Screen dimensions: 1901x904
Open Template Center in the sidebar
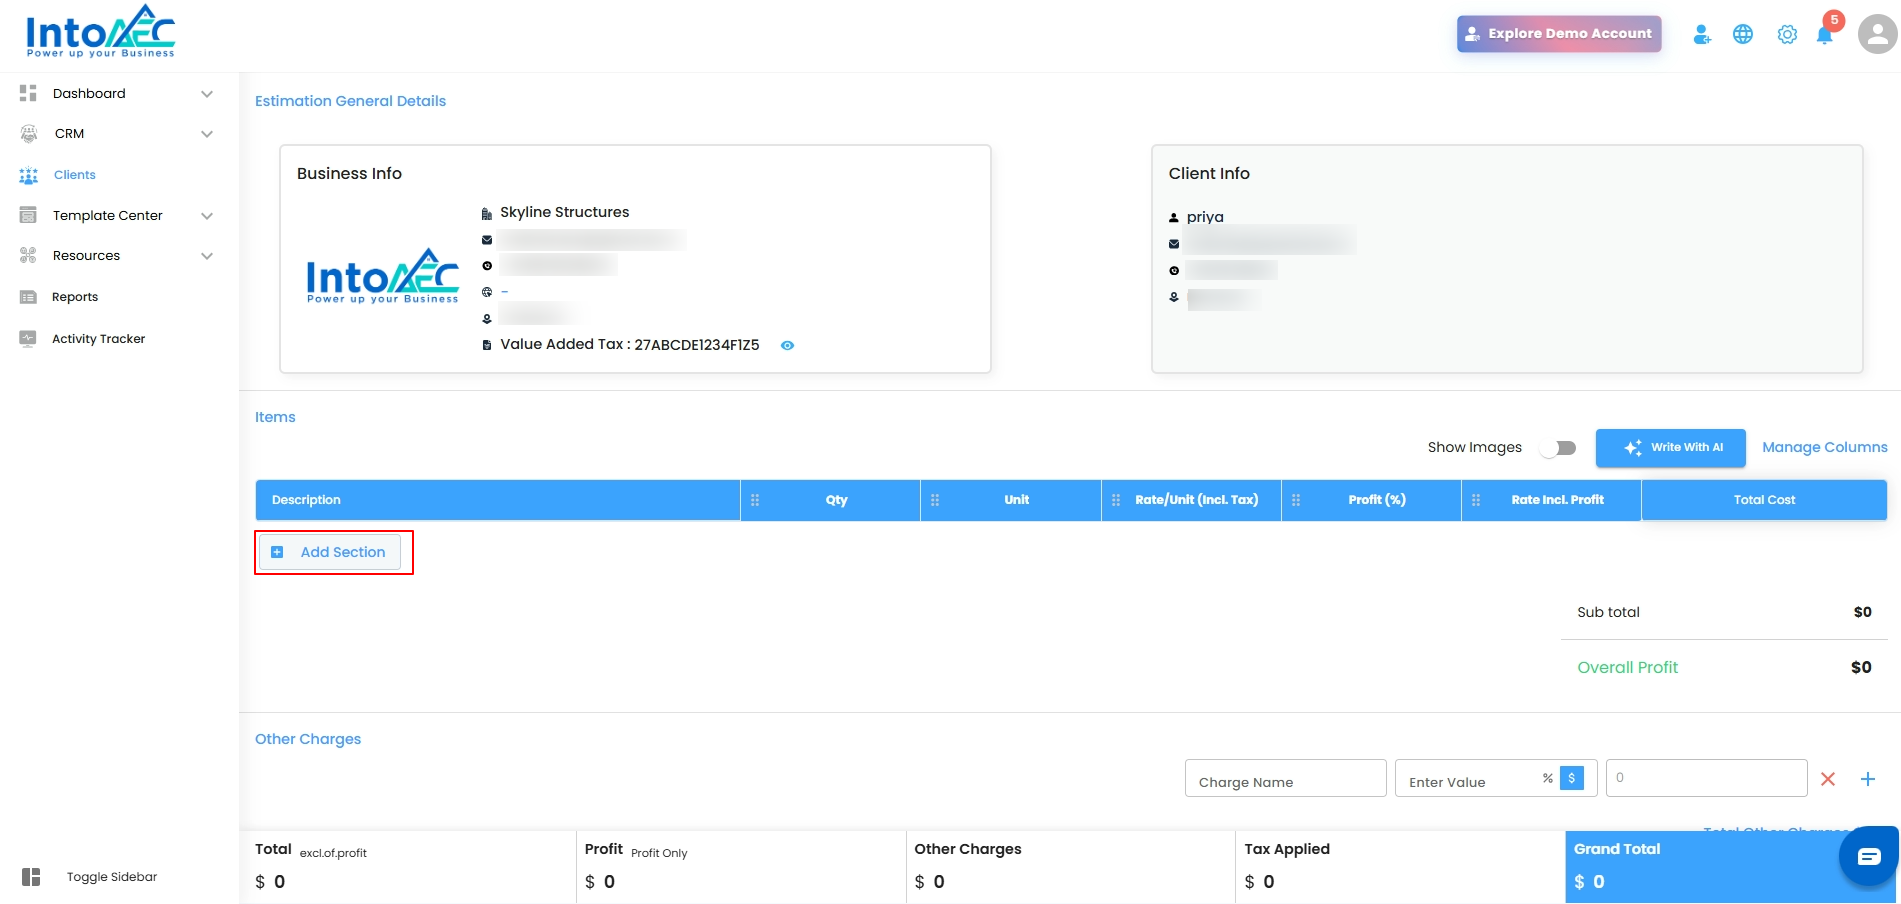click(x=108, y=215)
